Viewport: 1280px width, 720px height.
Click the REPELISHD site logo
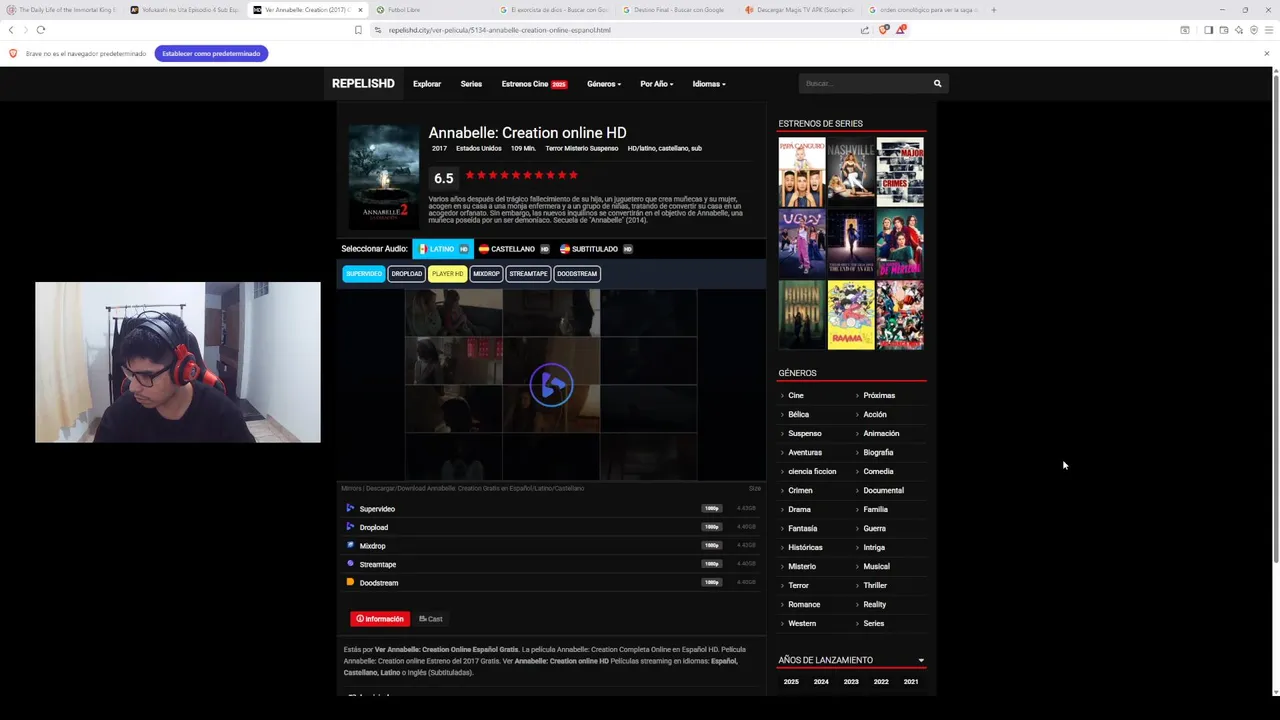[x=363, y=84]
